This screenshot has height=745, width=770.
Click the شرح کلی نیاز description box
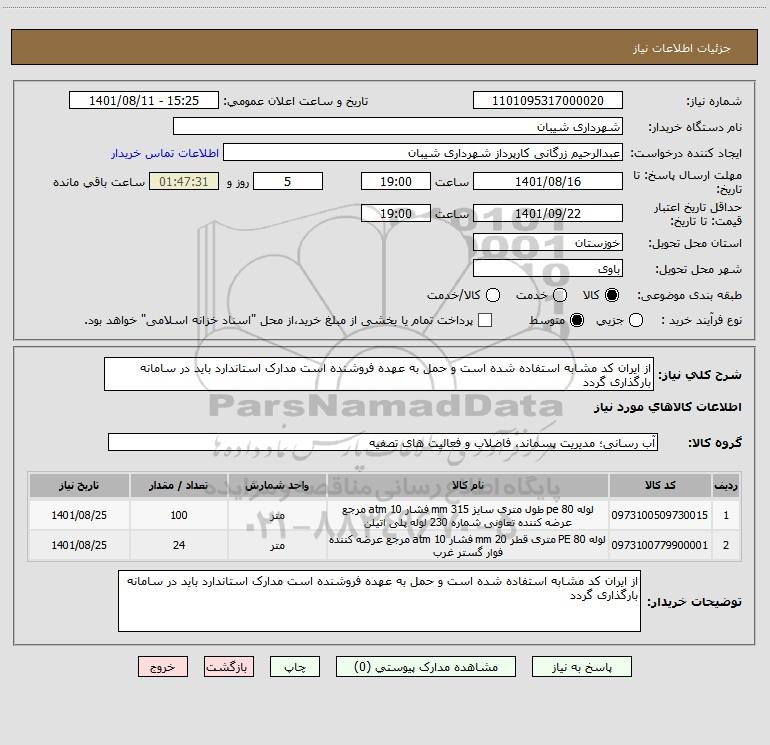pyautogui.click(x=379, y=375)
